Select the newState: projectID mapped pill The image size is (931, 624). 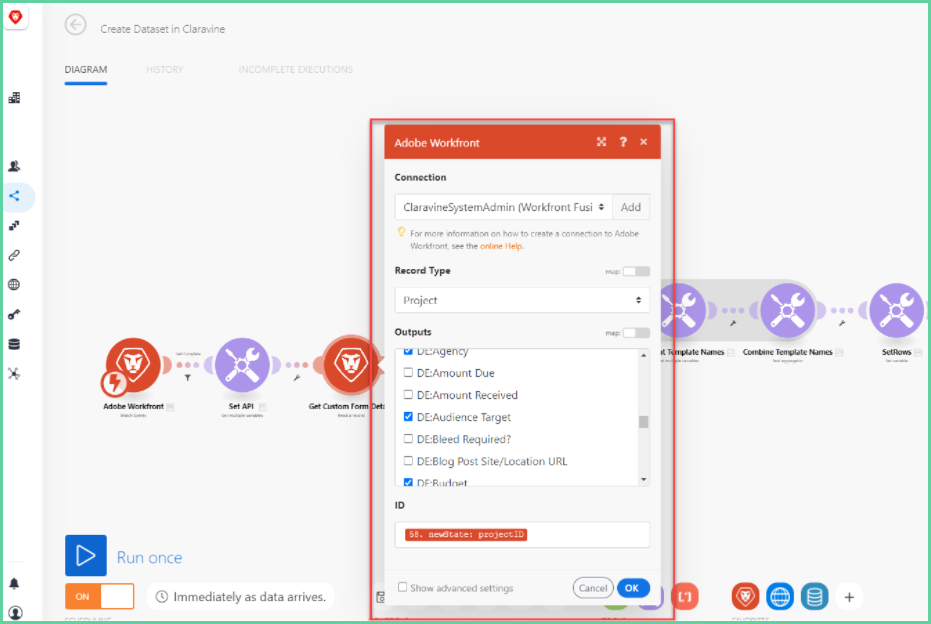pyautogui.click(x=466, y=535)
